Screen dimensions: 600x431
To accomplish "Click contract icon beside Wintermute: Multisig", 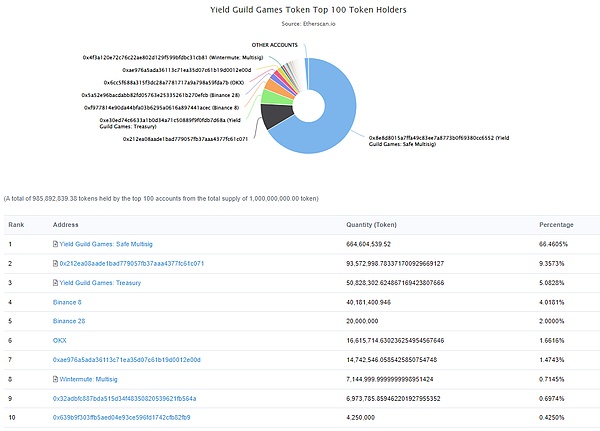I will pyautogui.click(x=56, y=380).
